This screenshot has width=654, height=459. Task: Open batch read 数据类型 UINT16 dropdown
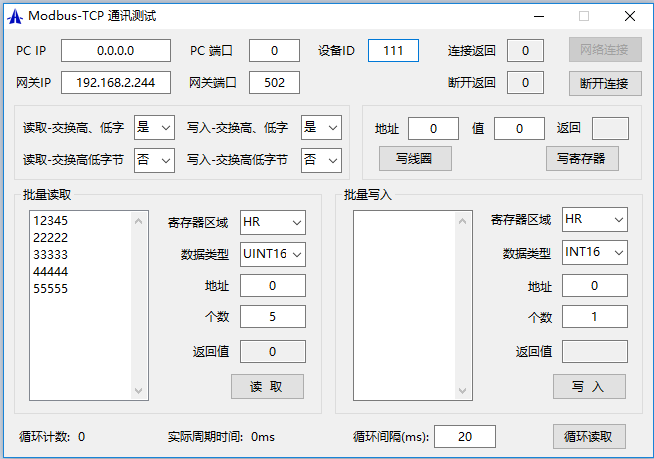click(x=273, y=254)
